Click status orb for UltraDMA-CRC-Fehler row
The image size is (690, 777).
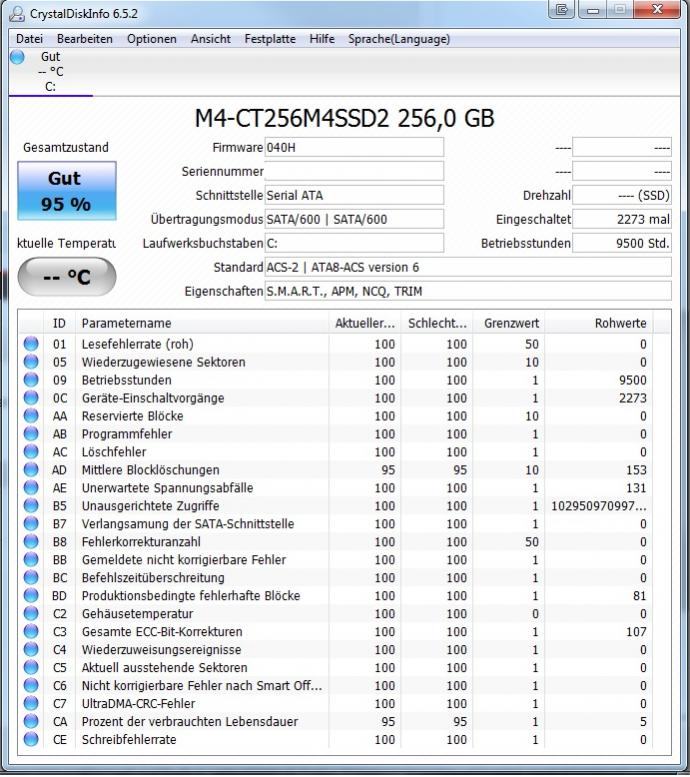tap(31, 703)
